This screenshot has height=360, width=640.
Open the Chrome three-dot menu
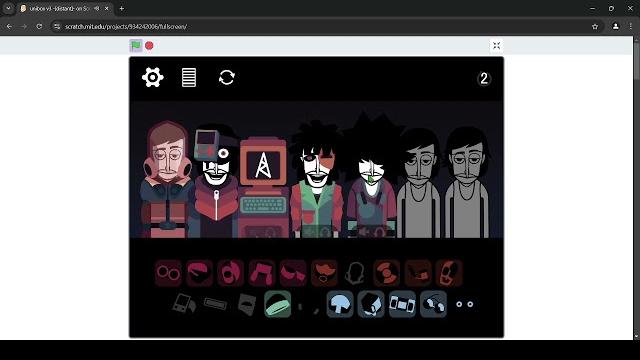[x=631, y=27]
